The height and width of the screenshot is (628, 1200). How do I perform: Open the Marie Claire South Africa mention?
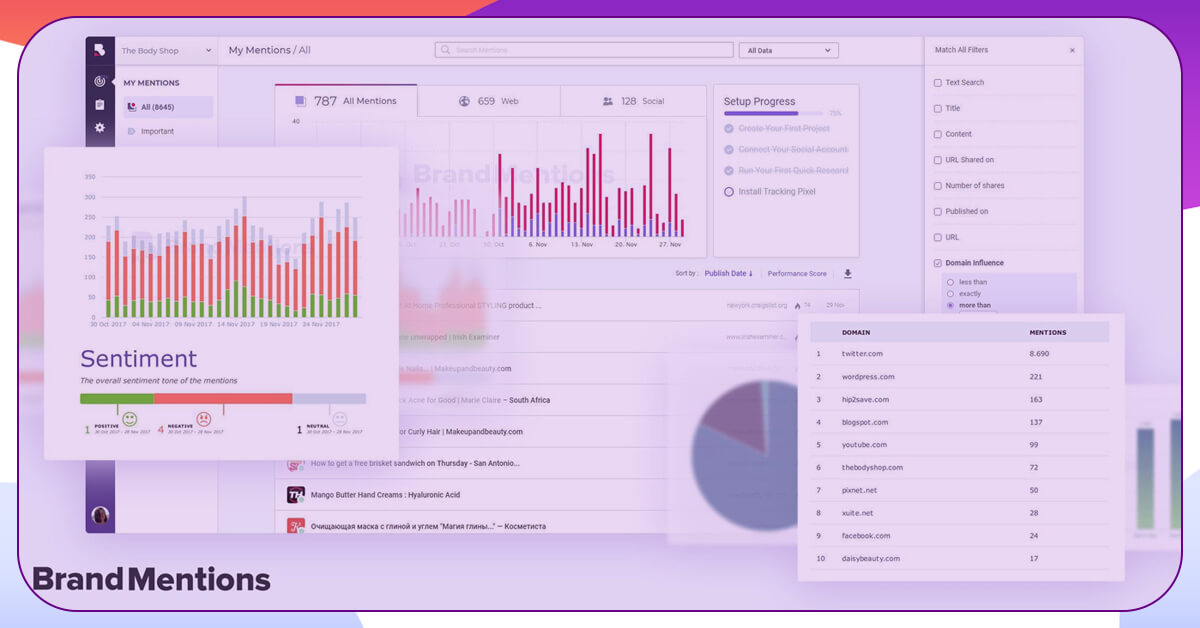click(x=474, y=401)
